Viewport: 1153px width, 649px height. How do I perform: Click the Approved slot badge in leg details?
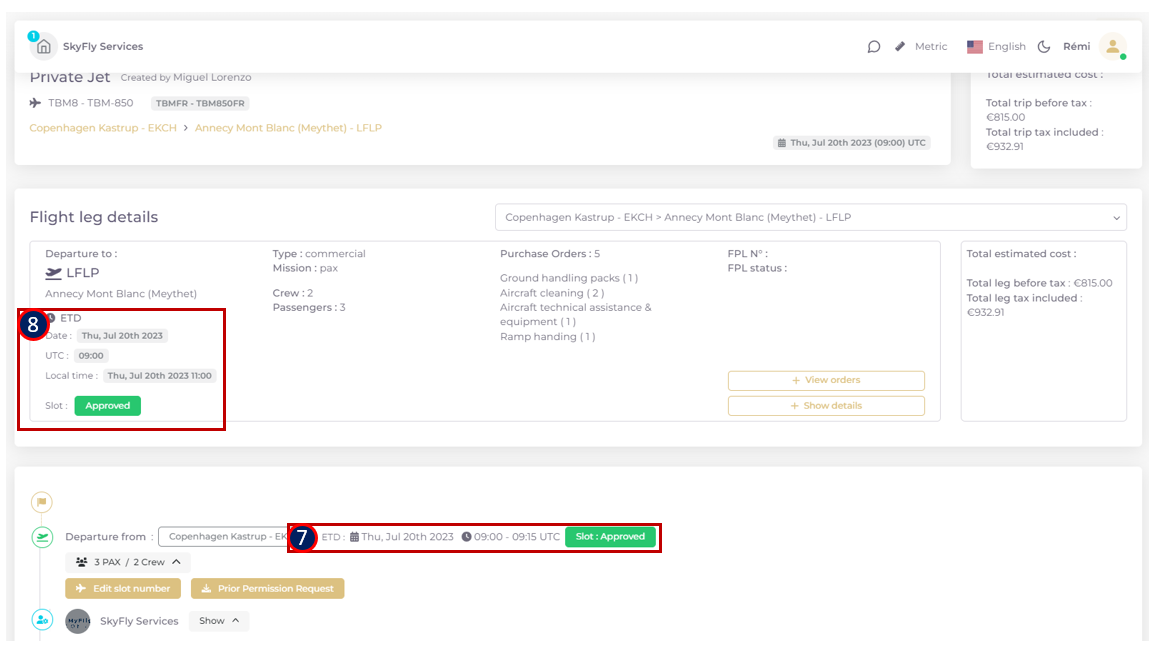[x=107, y=406]
